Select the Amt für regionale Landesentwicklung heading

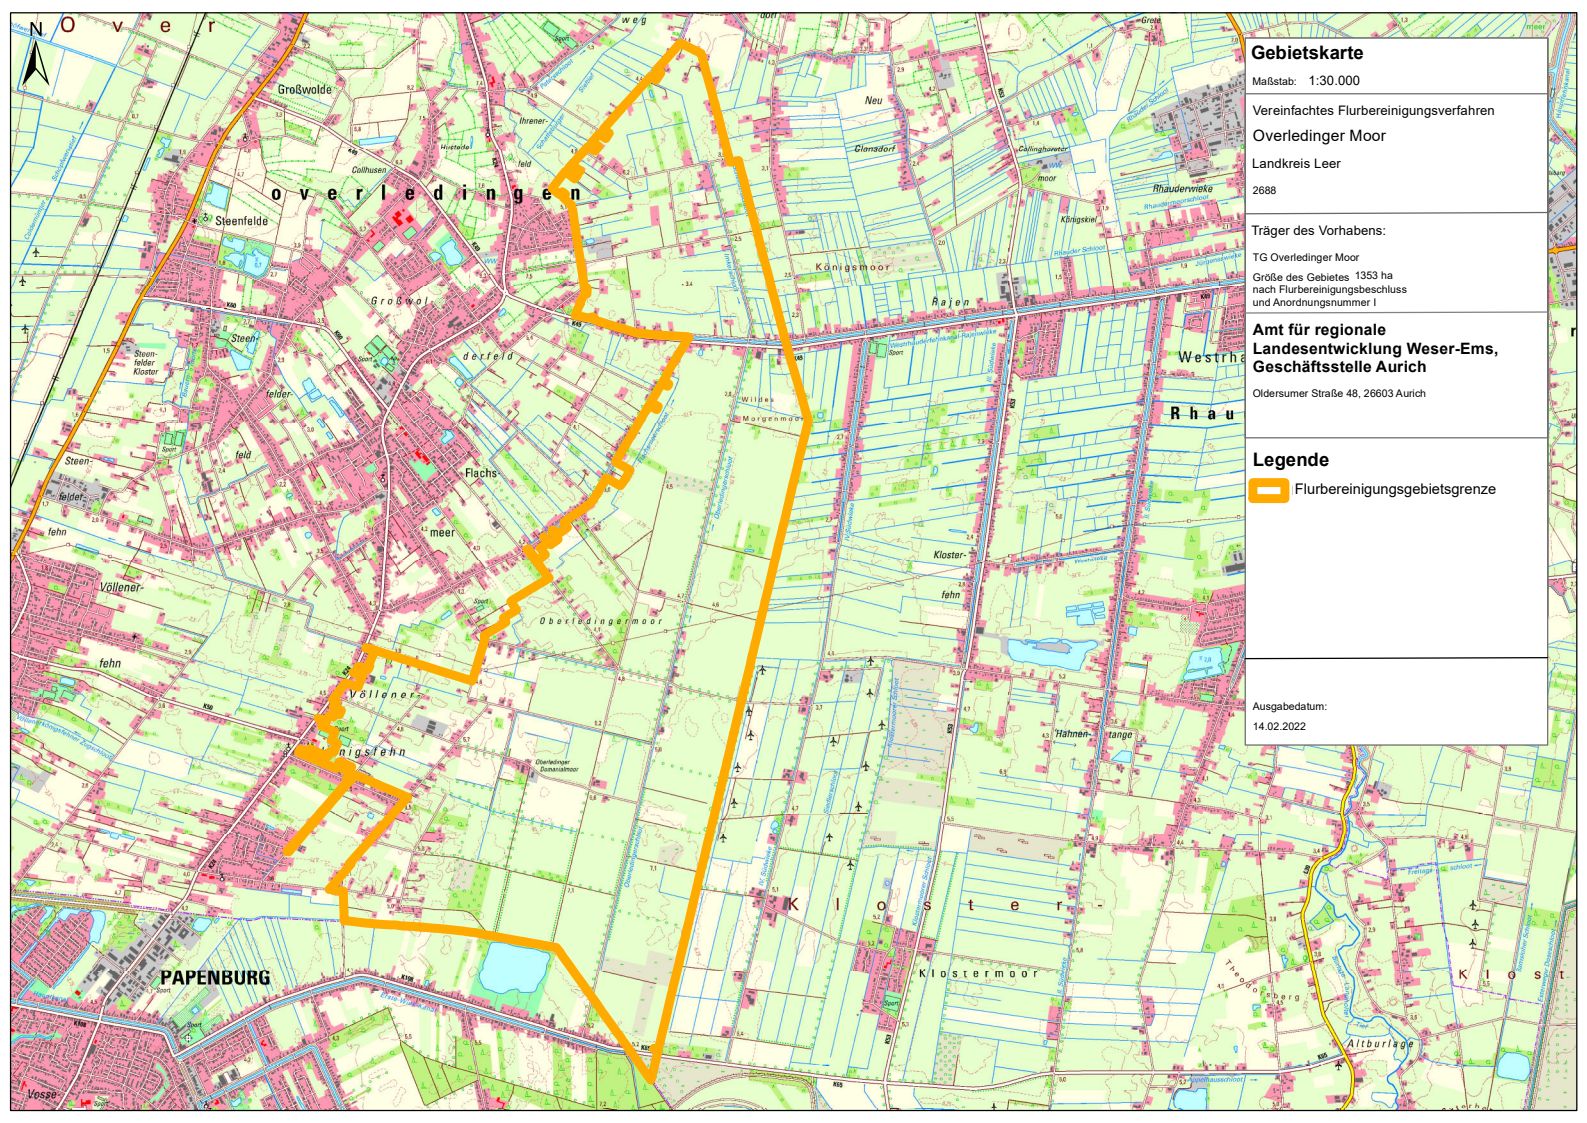[x=1374, y=348]
